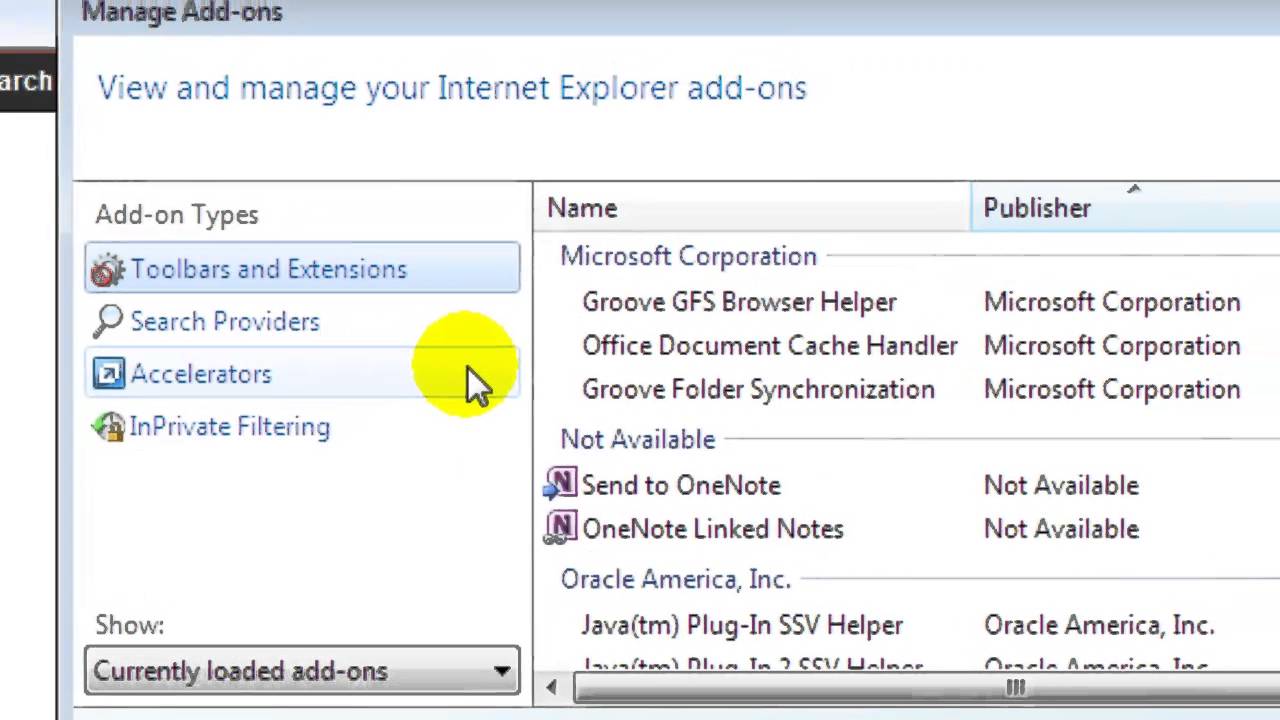Click Publisher cell of Groove GFS Browser Helper

[1111, 302]
